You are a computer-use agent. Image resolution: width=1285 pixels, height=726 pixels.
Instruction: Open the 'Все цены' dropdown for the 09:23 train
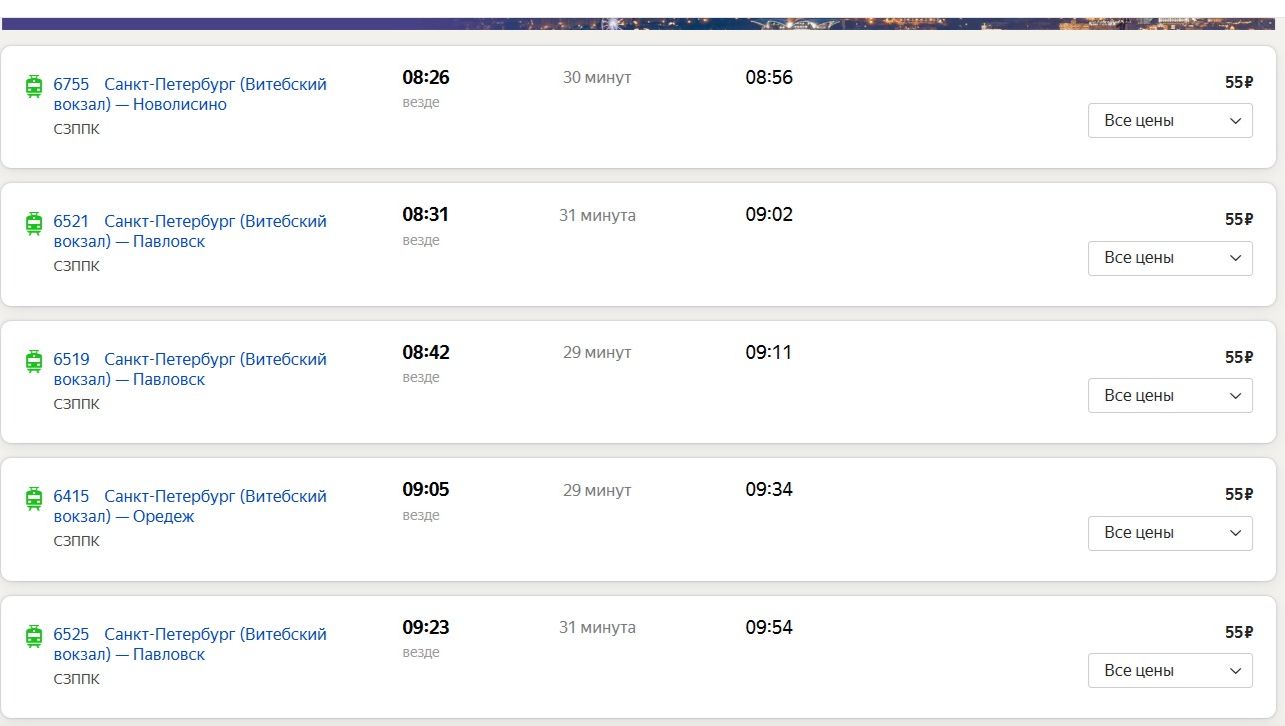[x=1169, y=671]
